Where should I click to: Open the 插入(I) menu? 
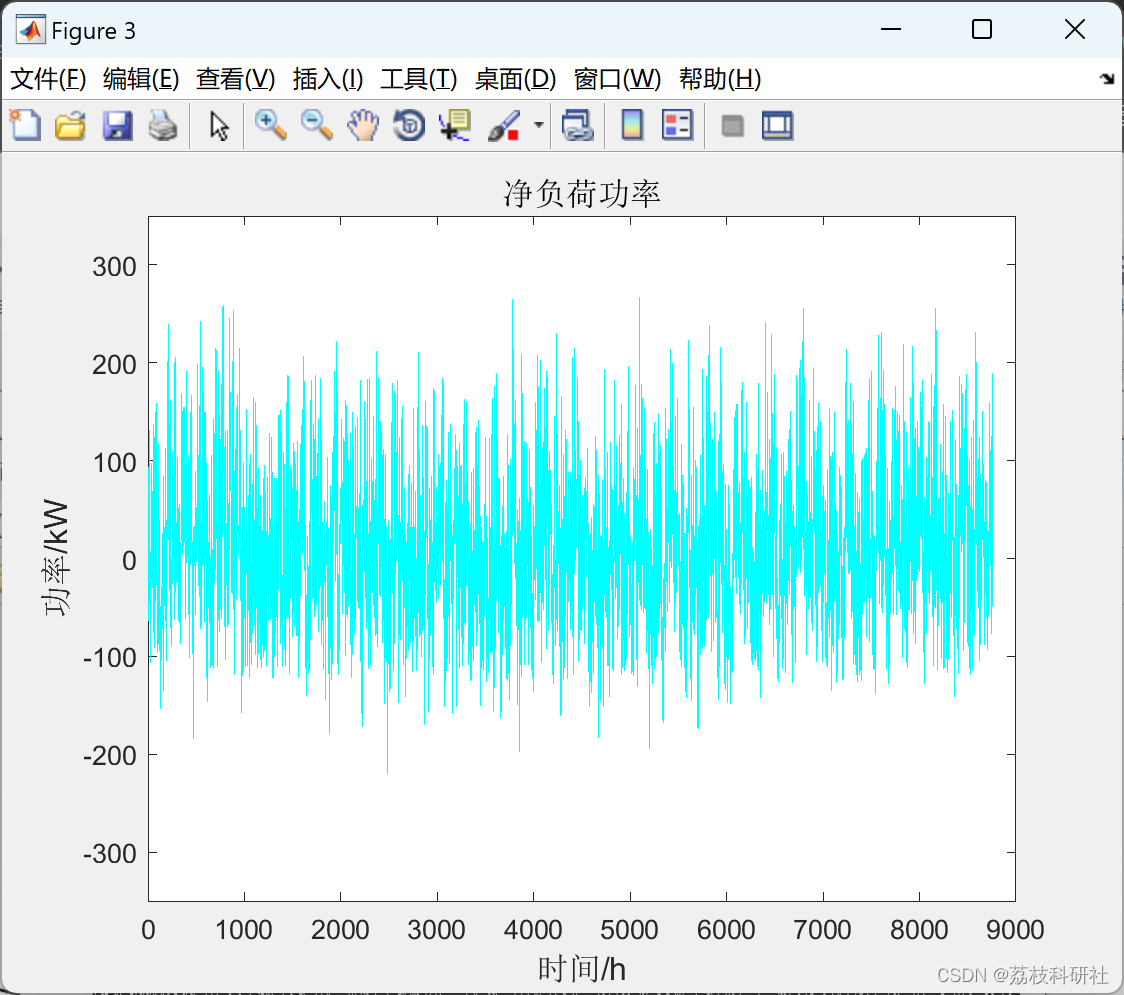328,79
